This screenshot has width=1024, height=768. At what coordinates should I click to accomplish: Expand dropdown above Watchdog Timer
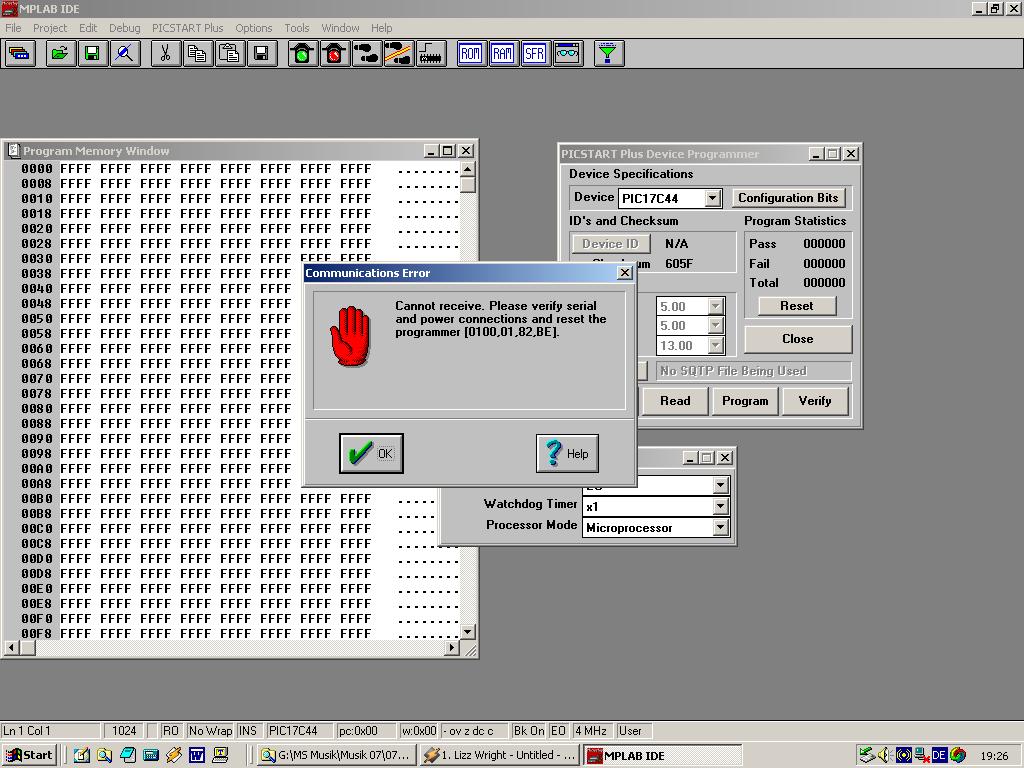[720, 485]
